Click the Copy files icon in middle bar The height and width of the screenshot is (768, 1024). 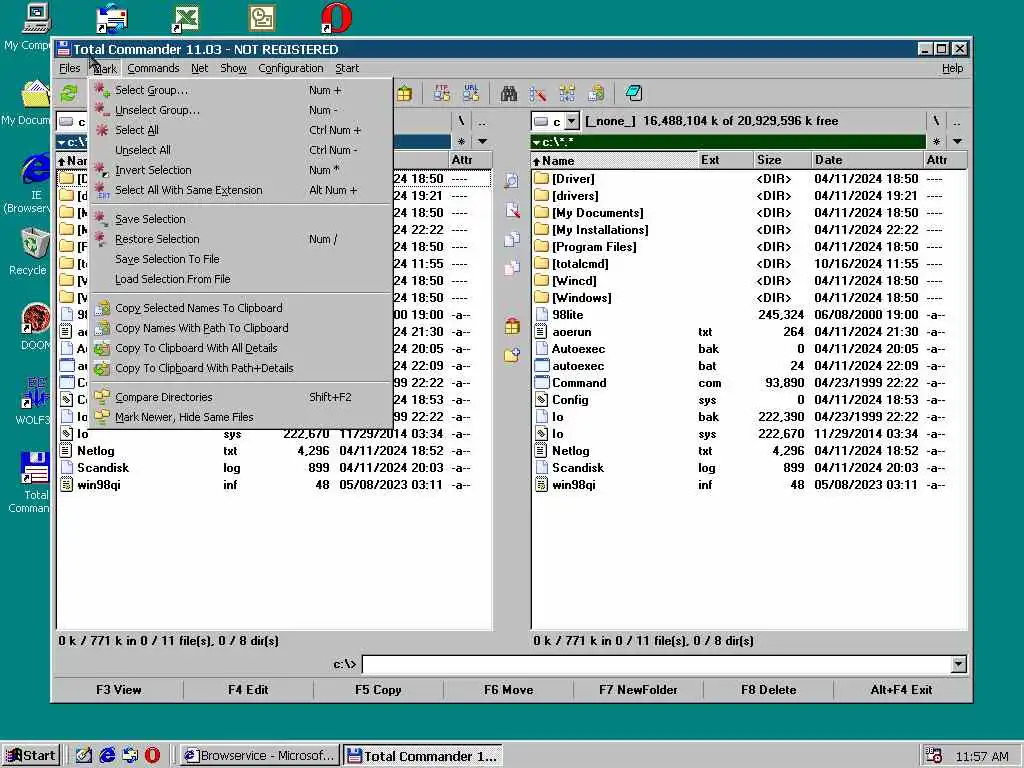(512, 239)
